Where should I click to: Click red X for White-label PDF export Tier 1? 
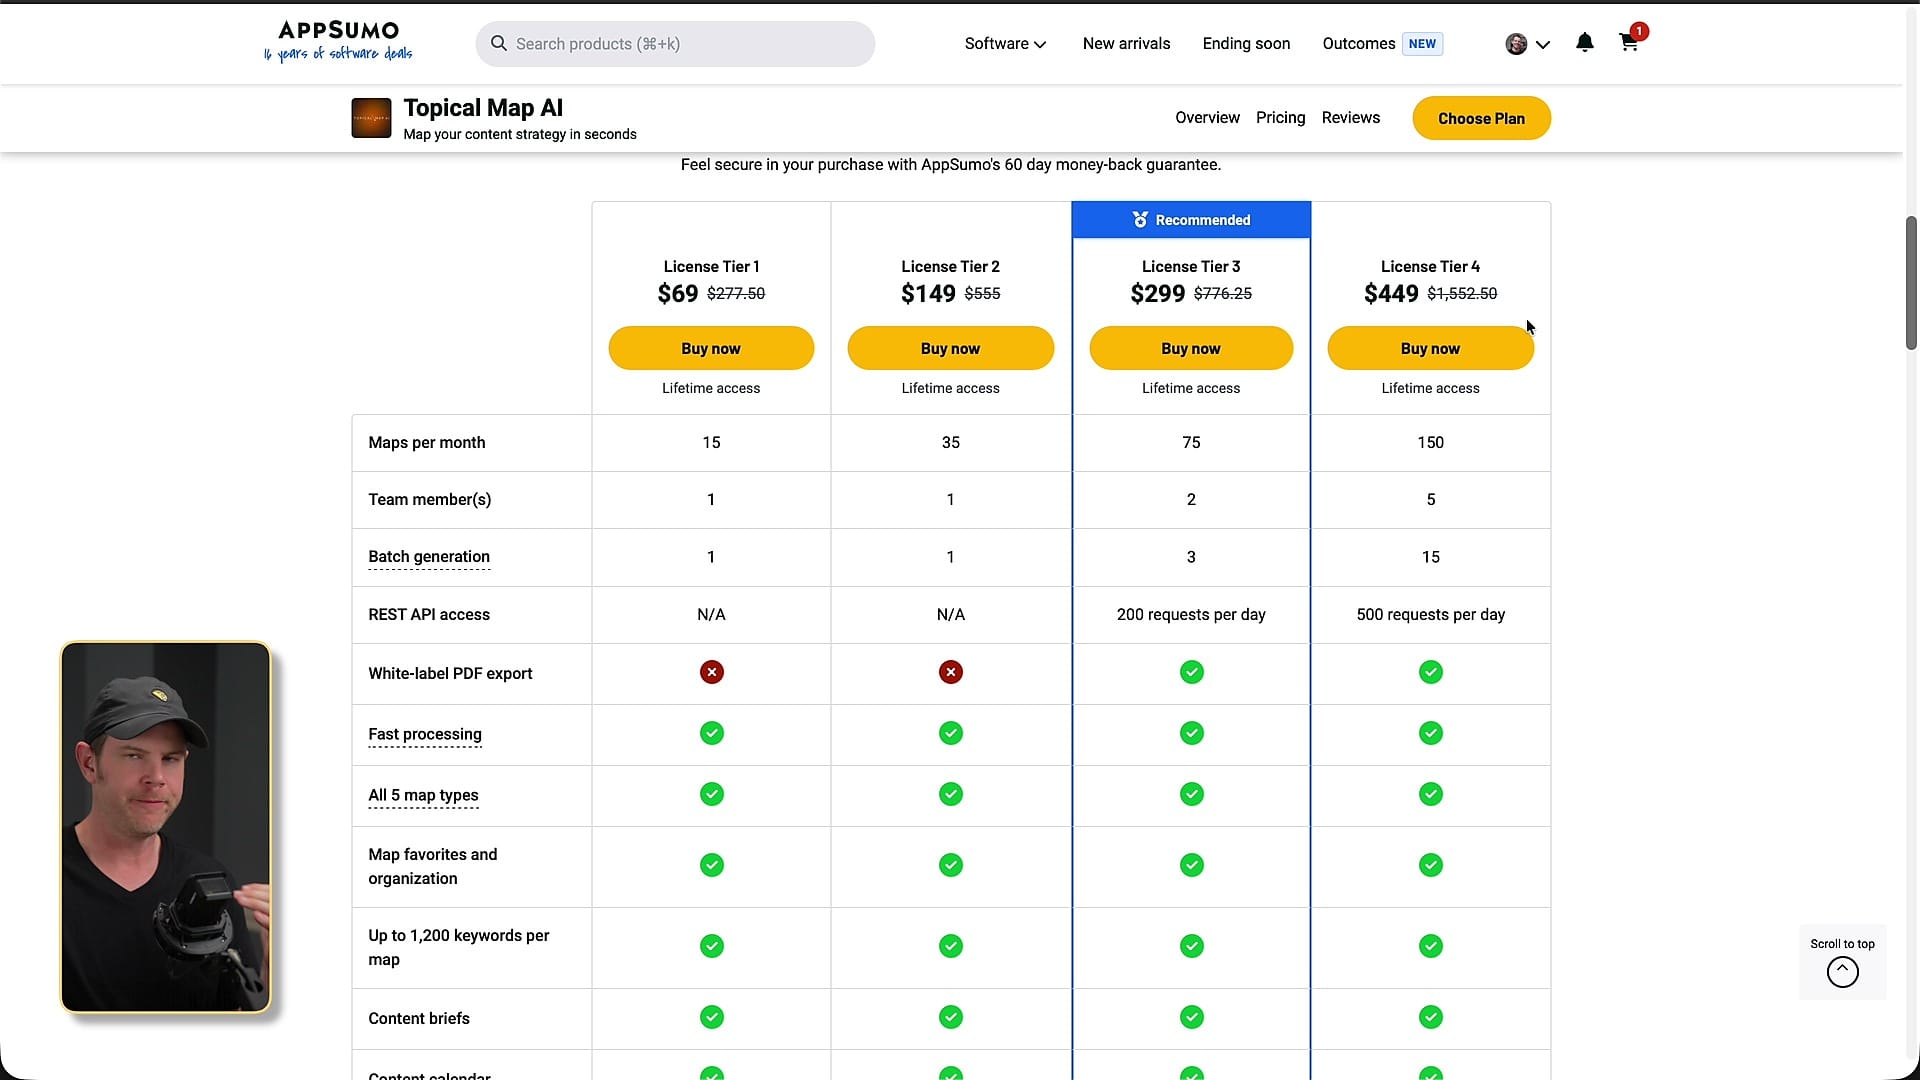[x=711, y=672]
